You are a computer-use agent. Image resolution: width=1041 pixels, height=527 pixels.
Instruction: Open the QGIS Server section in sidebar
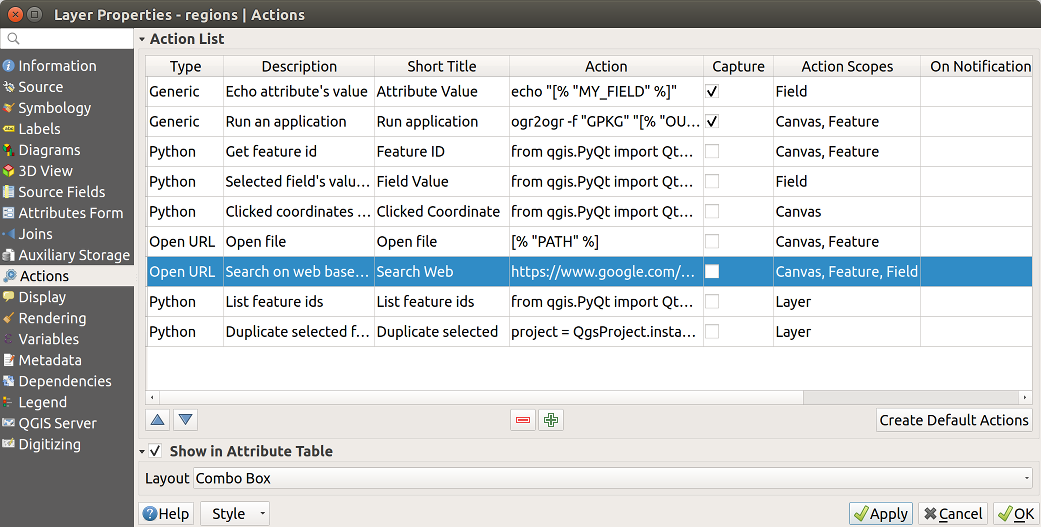(57, 423)
